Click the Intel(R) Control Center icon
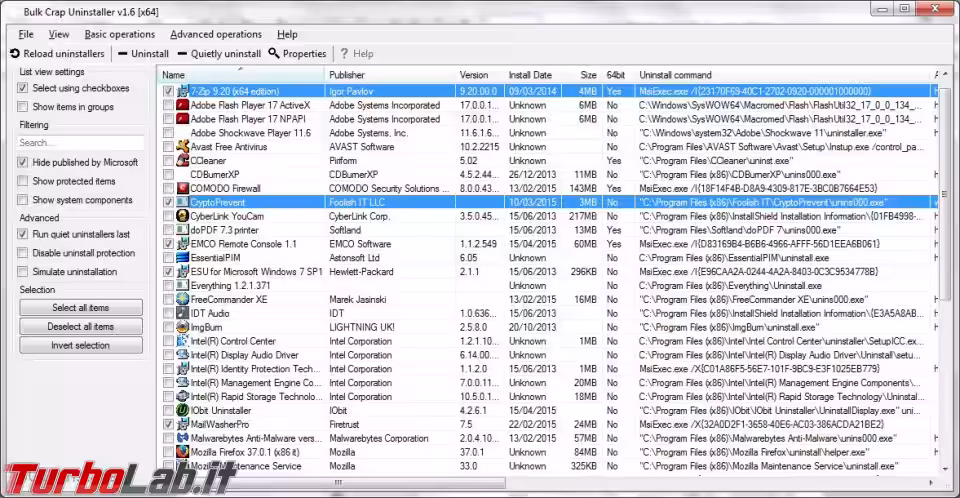 tap(182, 341)
